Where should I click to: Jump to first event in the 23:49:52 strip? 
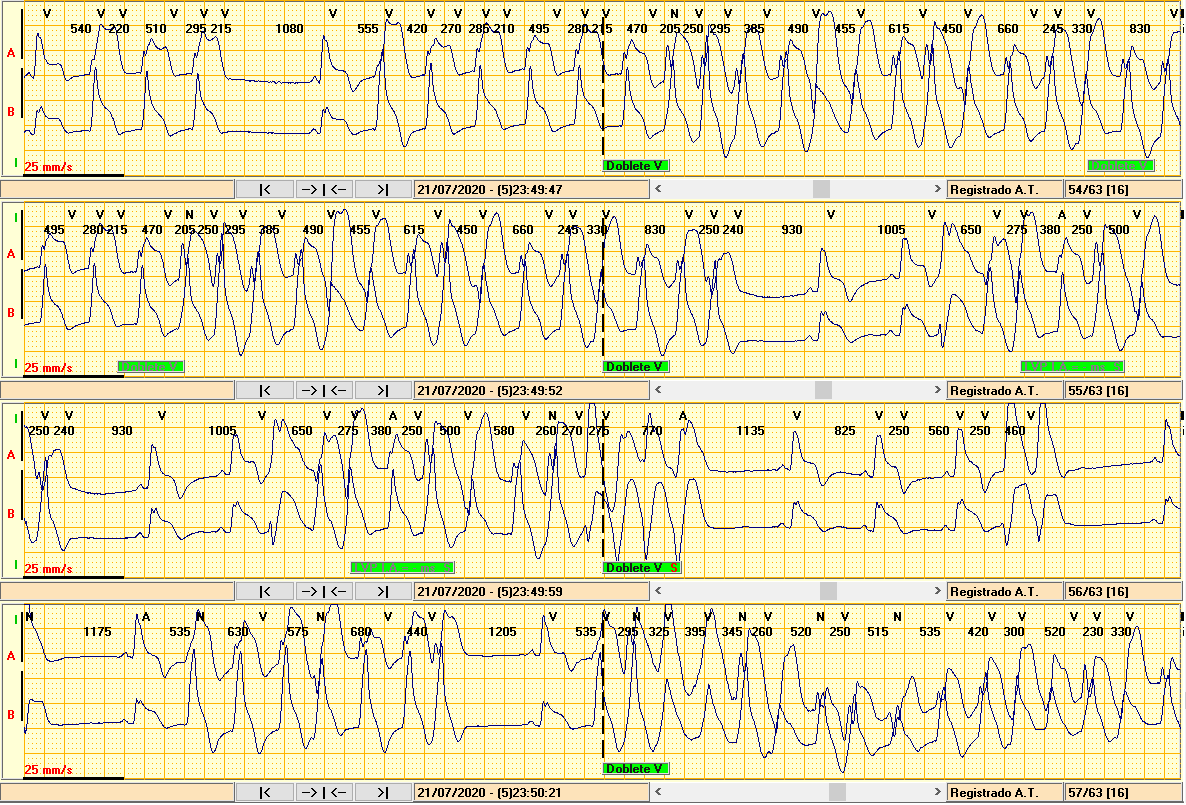265,390
